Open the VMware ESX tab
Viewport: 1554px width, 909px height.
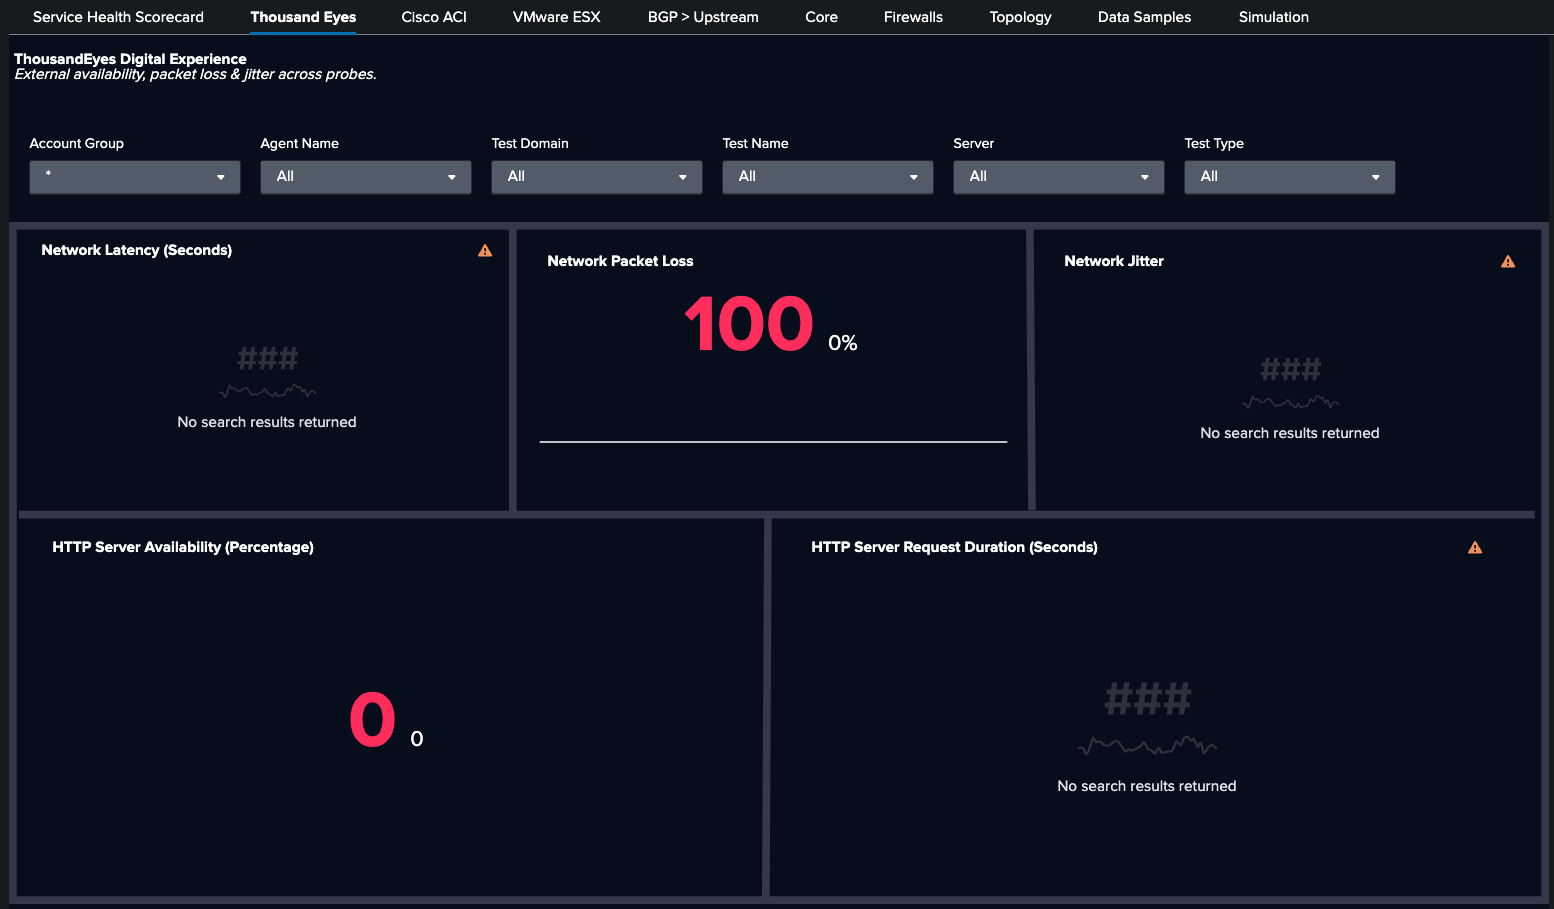[556, 17]
